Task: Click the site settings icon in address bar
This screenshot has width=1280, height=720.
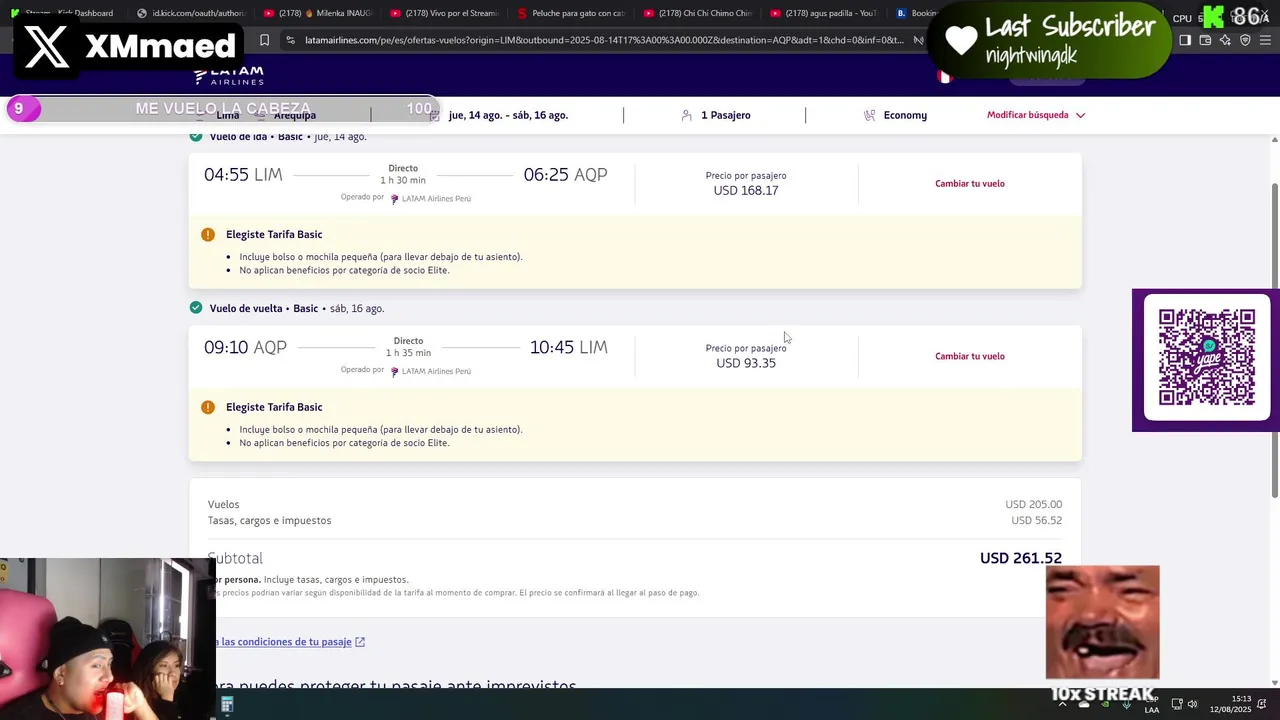Action: point(290,40)
